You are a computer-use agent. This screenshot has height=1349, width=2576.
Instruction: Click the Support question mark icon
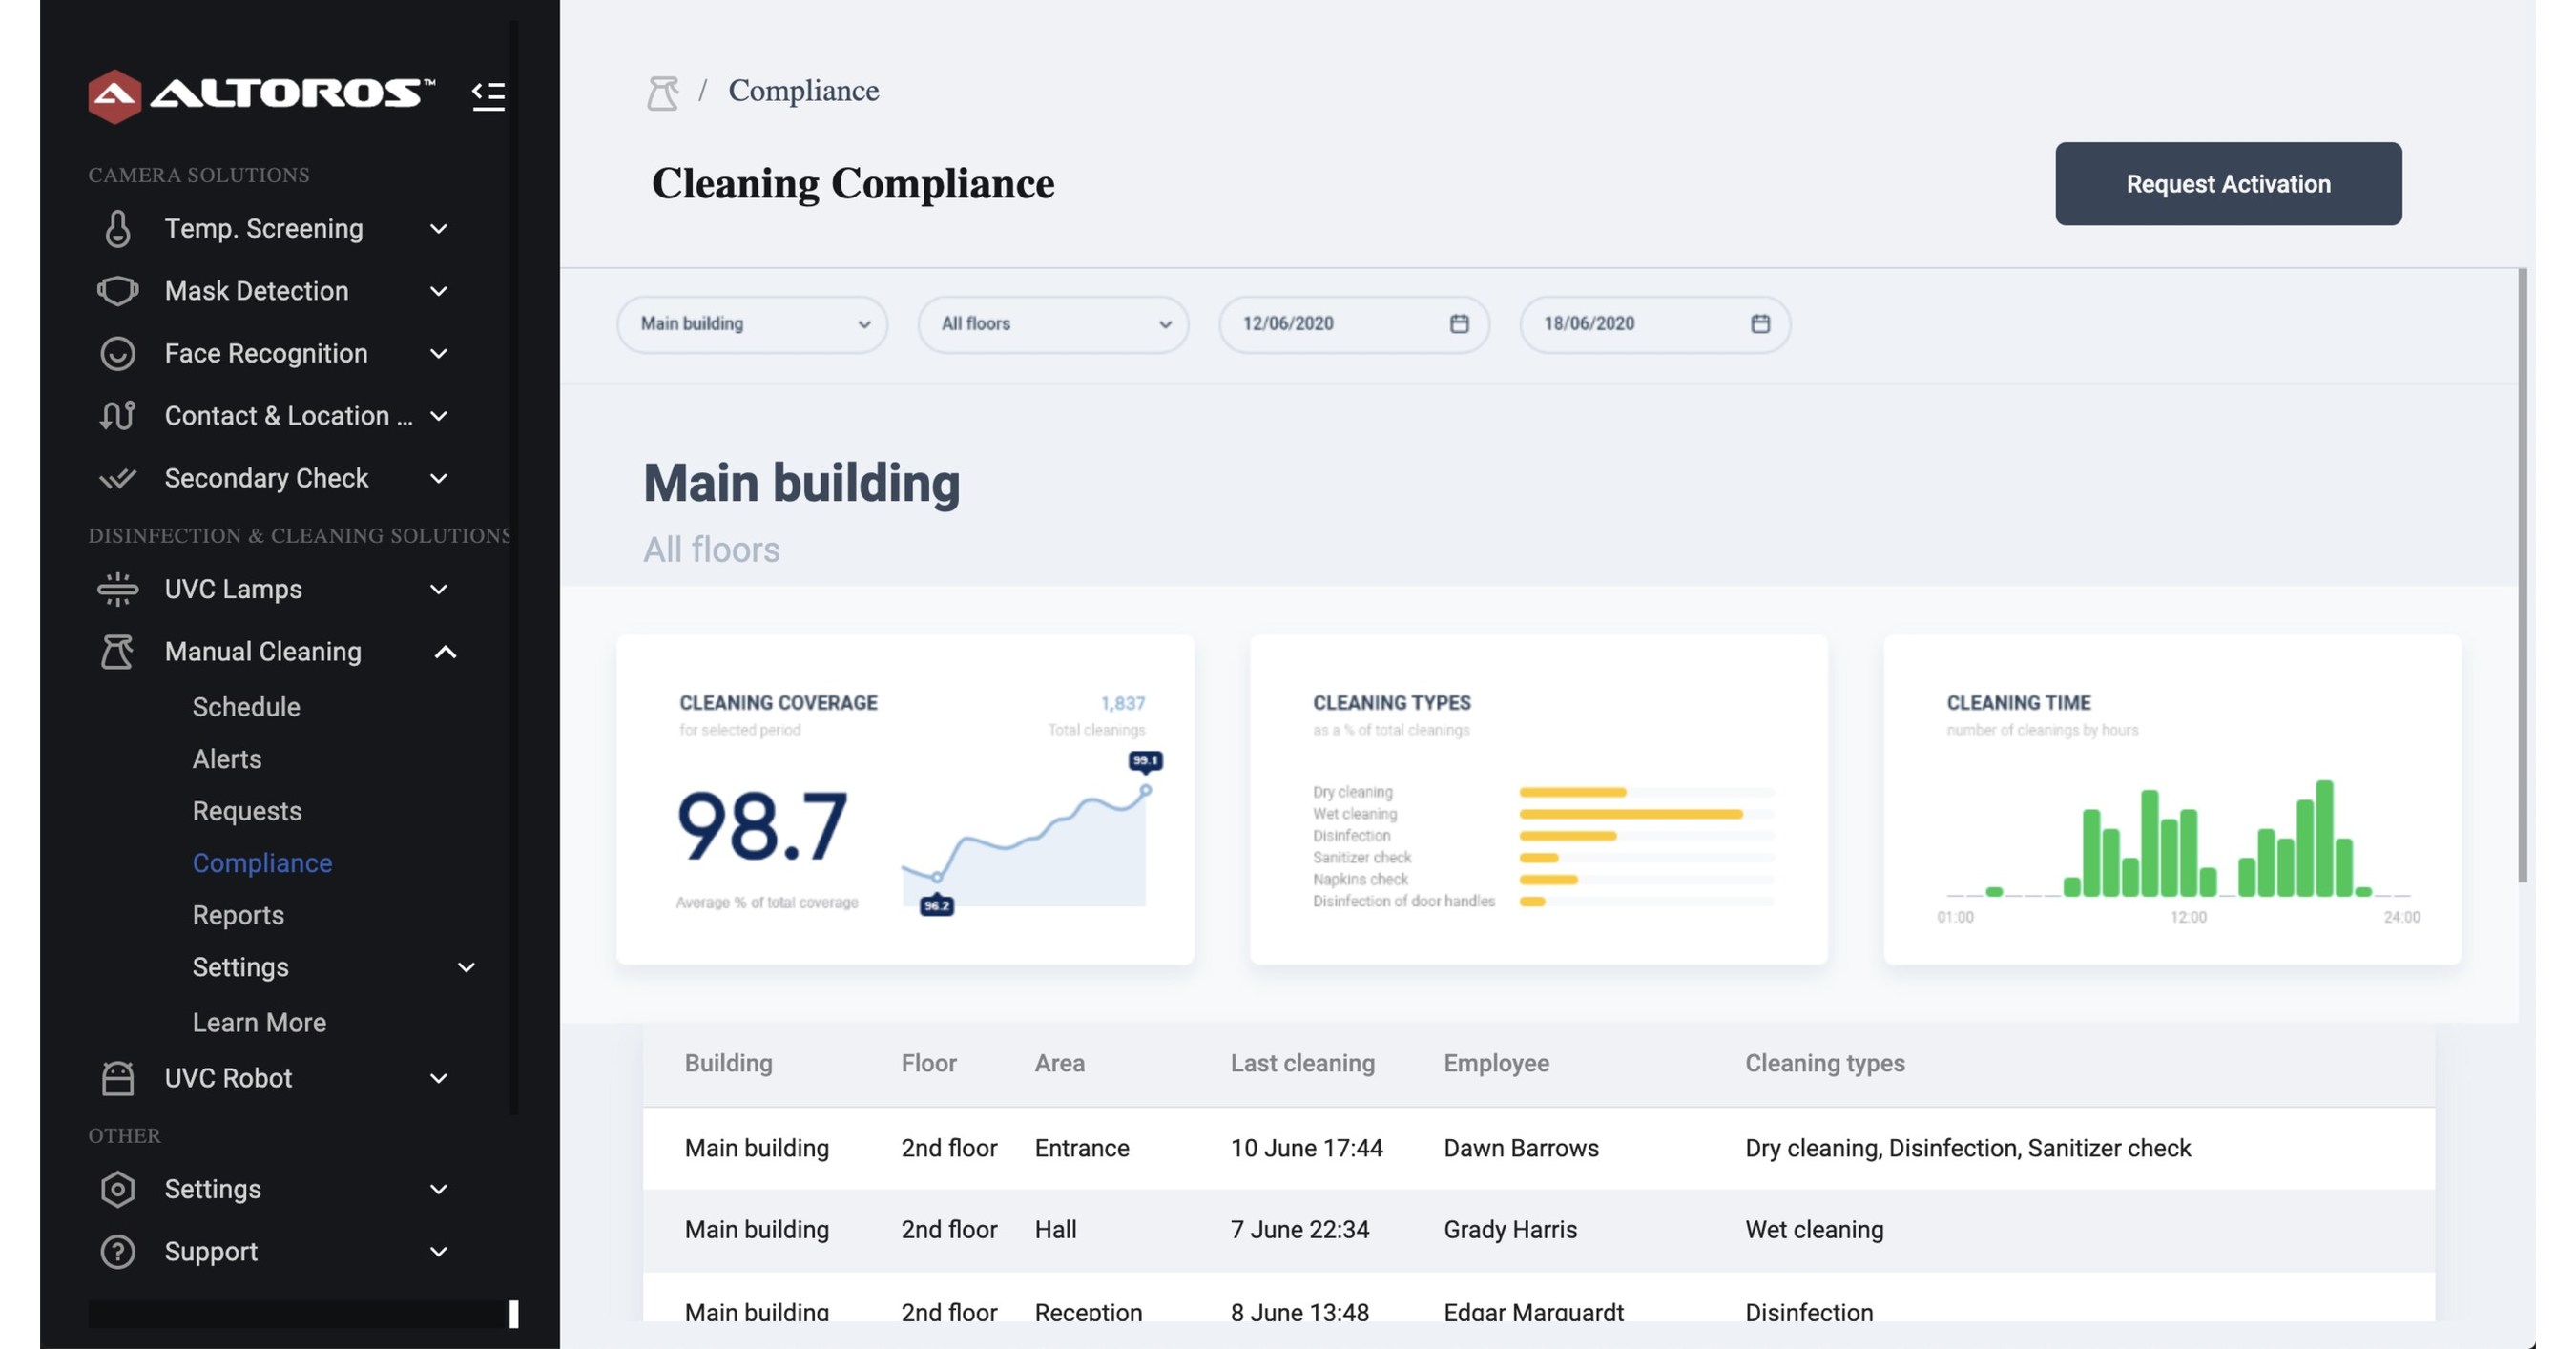coord(117,1251)
